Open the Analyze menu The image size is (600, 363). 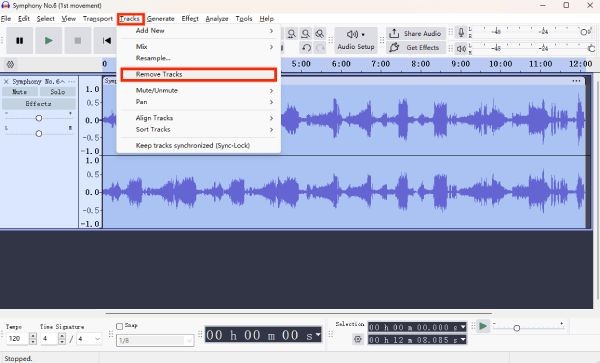[x=217, y=18]
